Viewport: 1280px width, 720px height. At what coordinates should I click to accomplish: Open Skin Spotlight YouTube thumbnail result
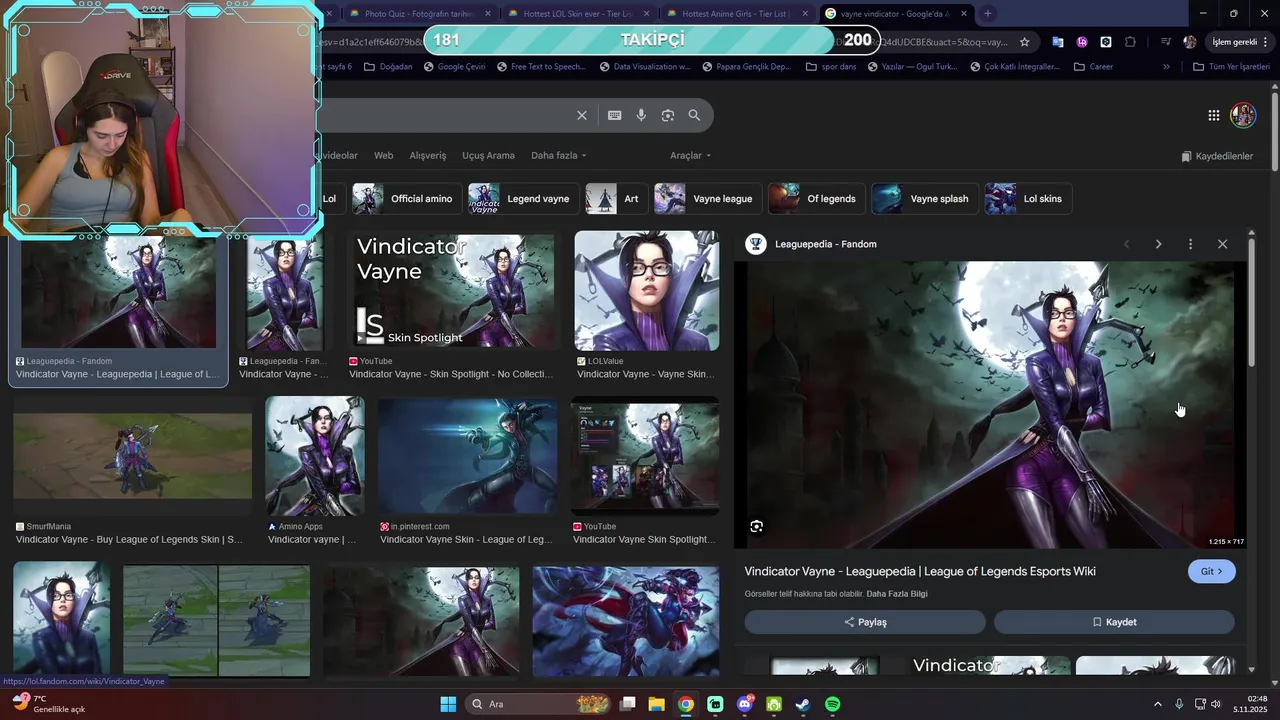pyautogui.click(x=455, y=291)
